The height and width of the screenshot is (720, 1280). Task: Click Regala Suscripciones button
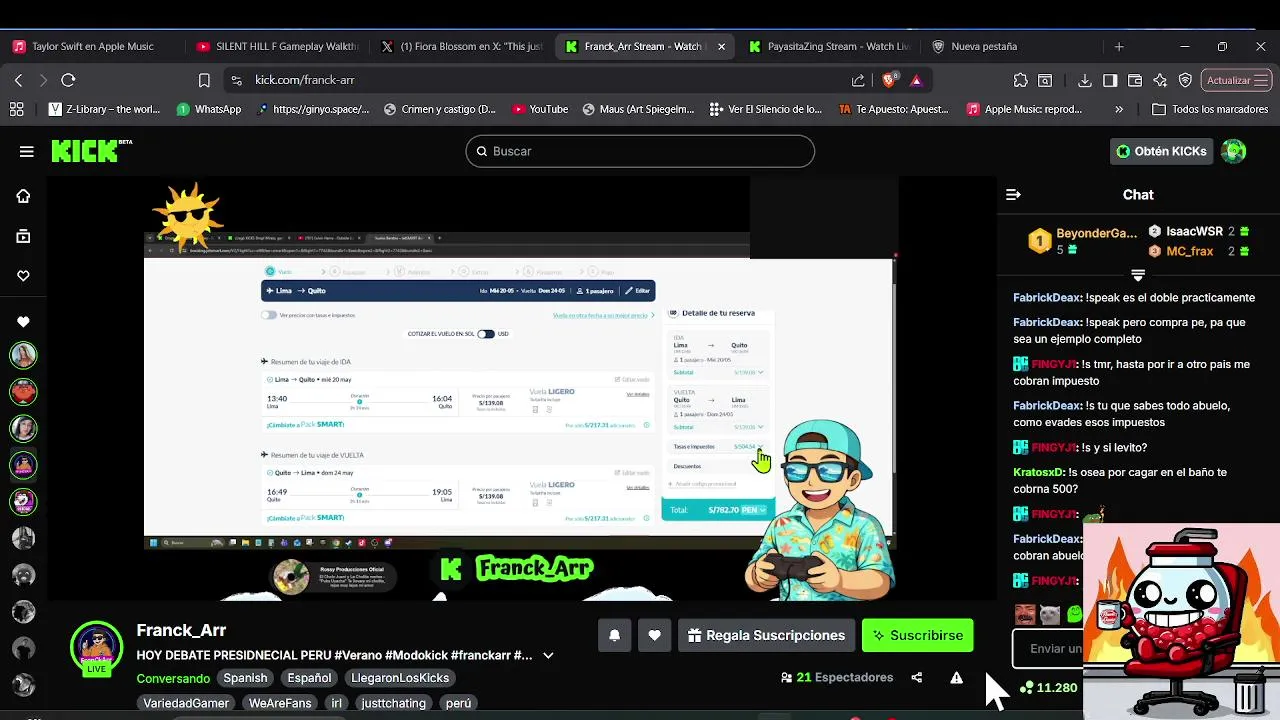pos(766,635)
